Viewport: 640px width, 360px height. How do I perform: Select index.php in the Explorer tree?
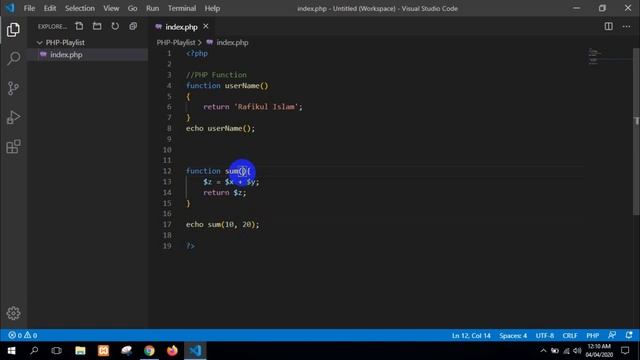coord(87,55)
